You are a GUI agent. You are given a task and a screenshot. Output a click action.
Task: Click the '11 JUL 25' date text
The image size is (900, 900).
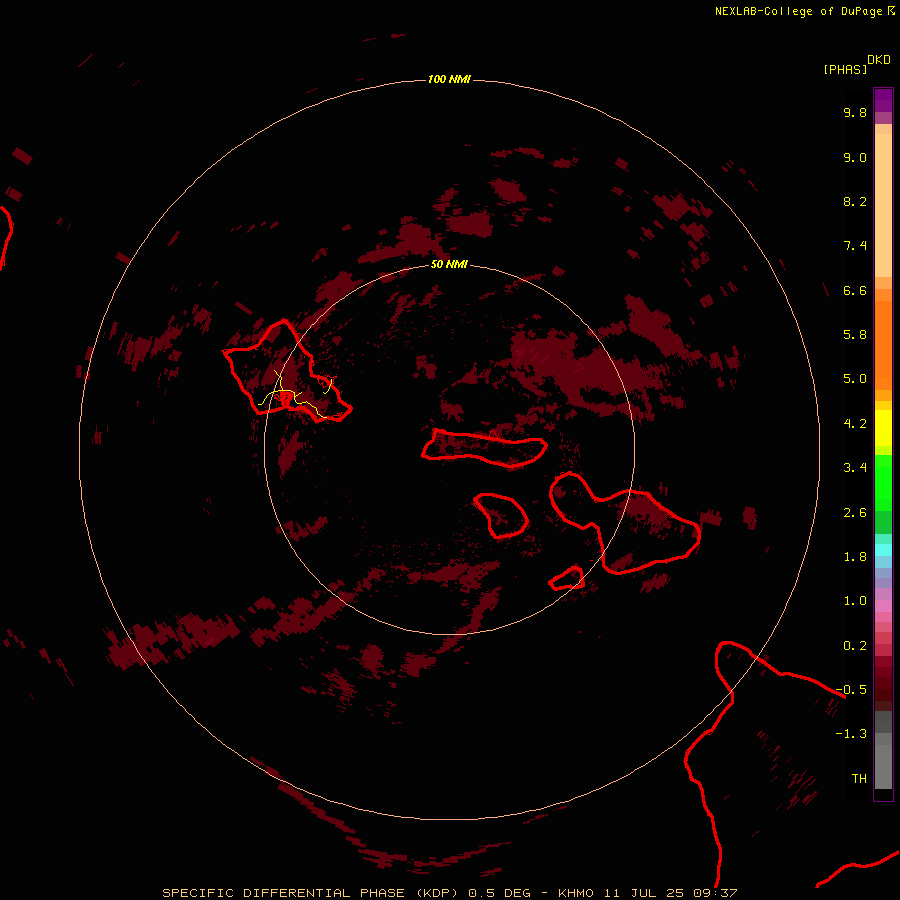point(645,893)
